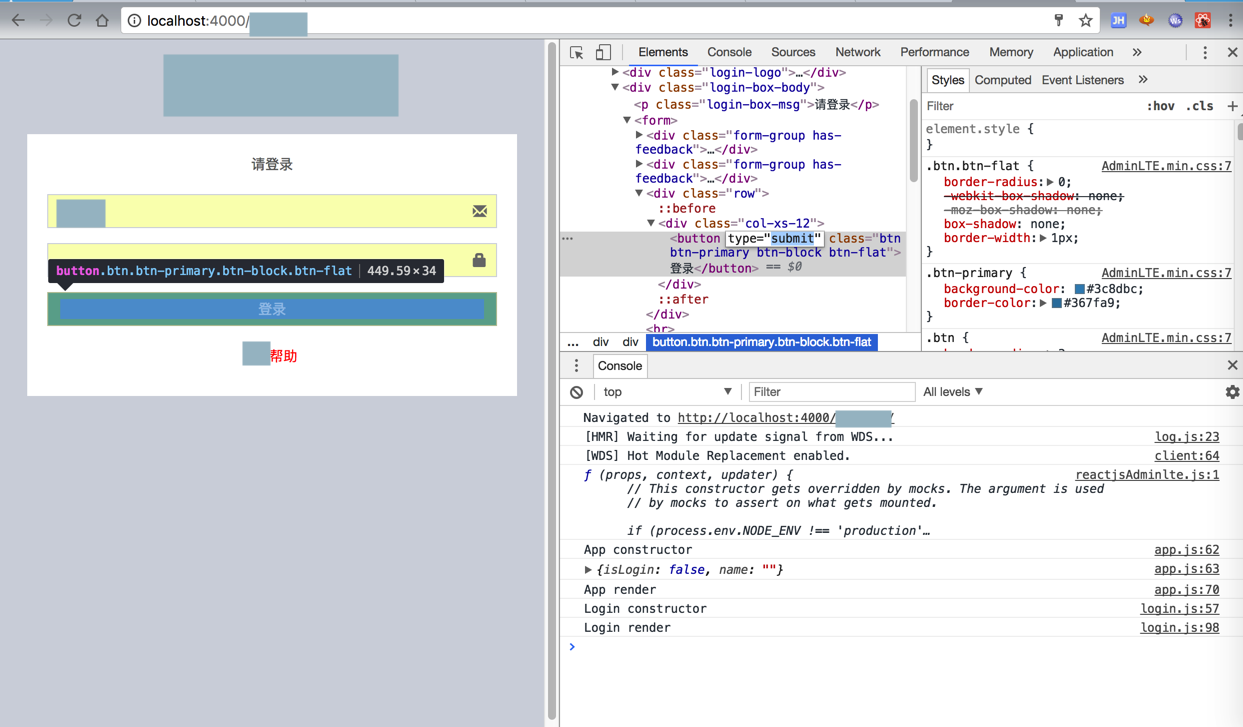Select the button breadcrumb item
Viewport: 1243px width, 727px height.
point(762,342)
